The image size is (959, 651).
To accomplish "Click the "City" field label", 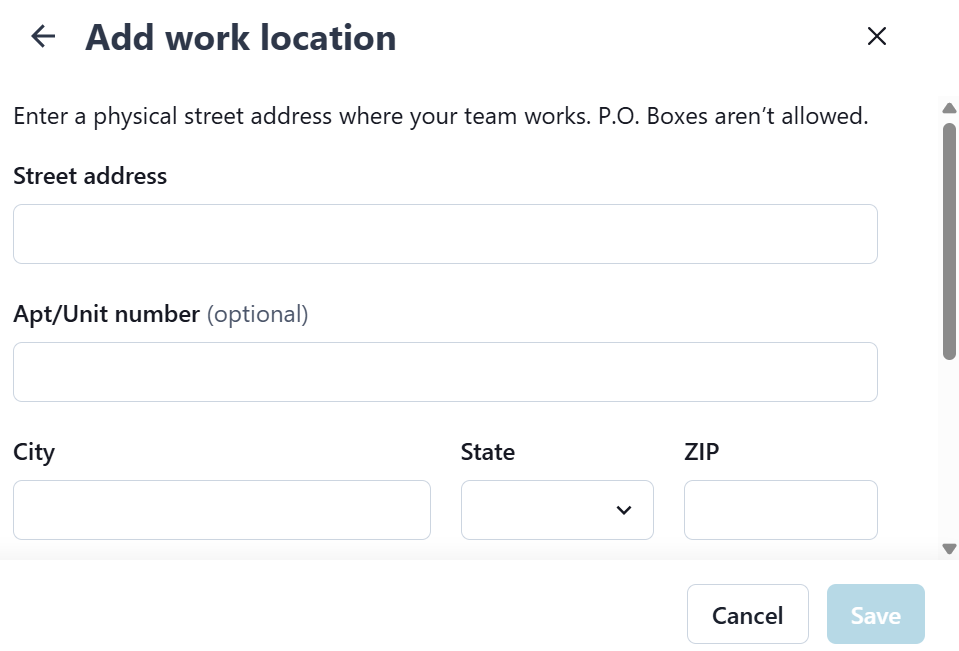I will [x=34, y=452].
